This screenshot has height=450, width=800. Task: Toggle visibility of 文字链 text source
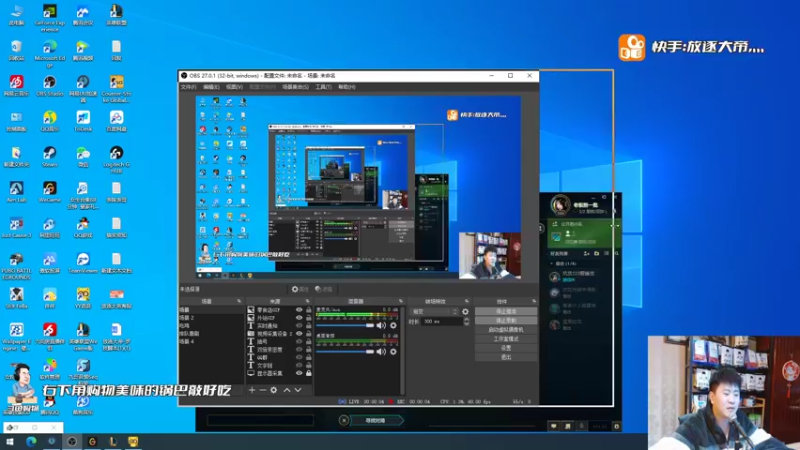pyautogui.click(x=299, y=365)
